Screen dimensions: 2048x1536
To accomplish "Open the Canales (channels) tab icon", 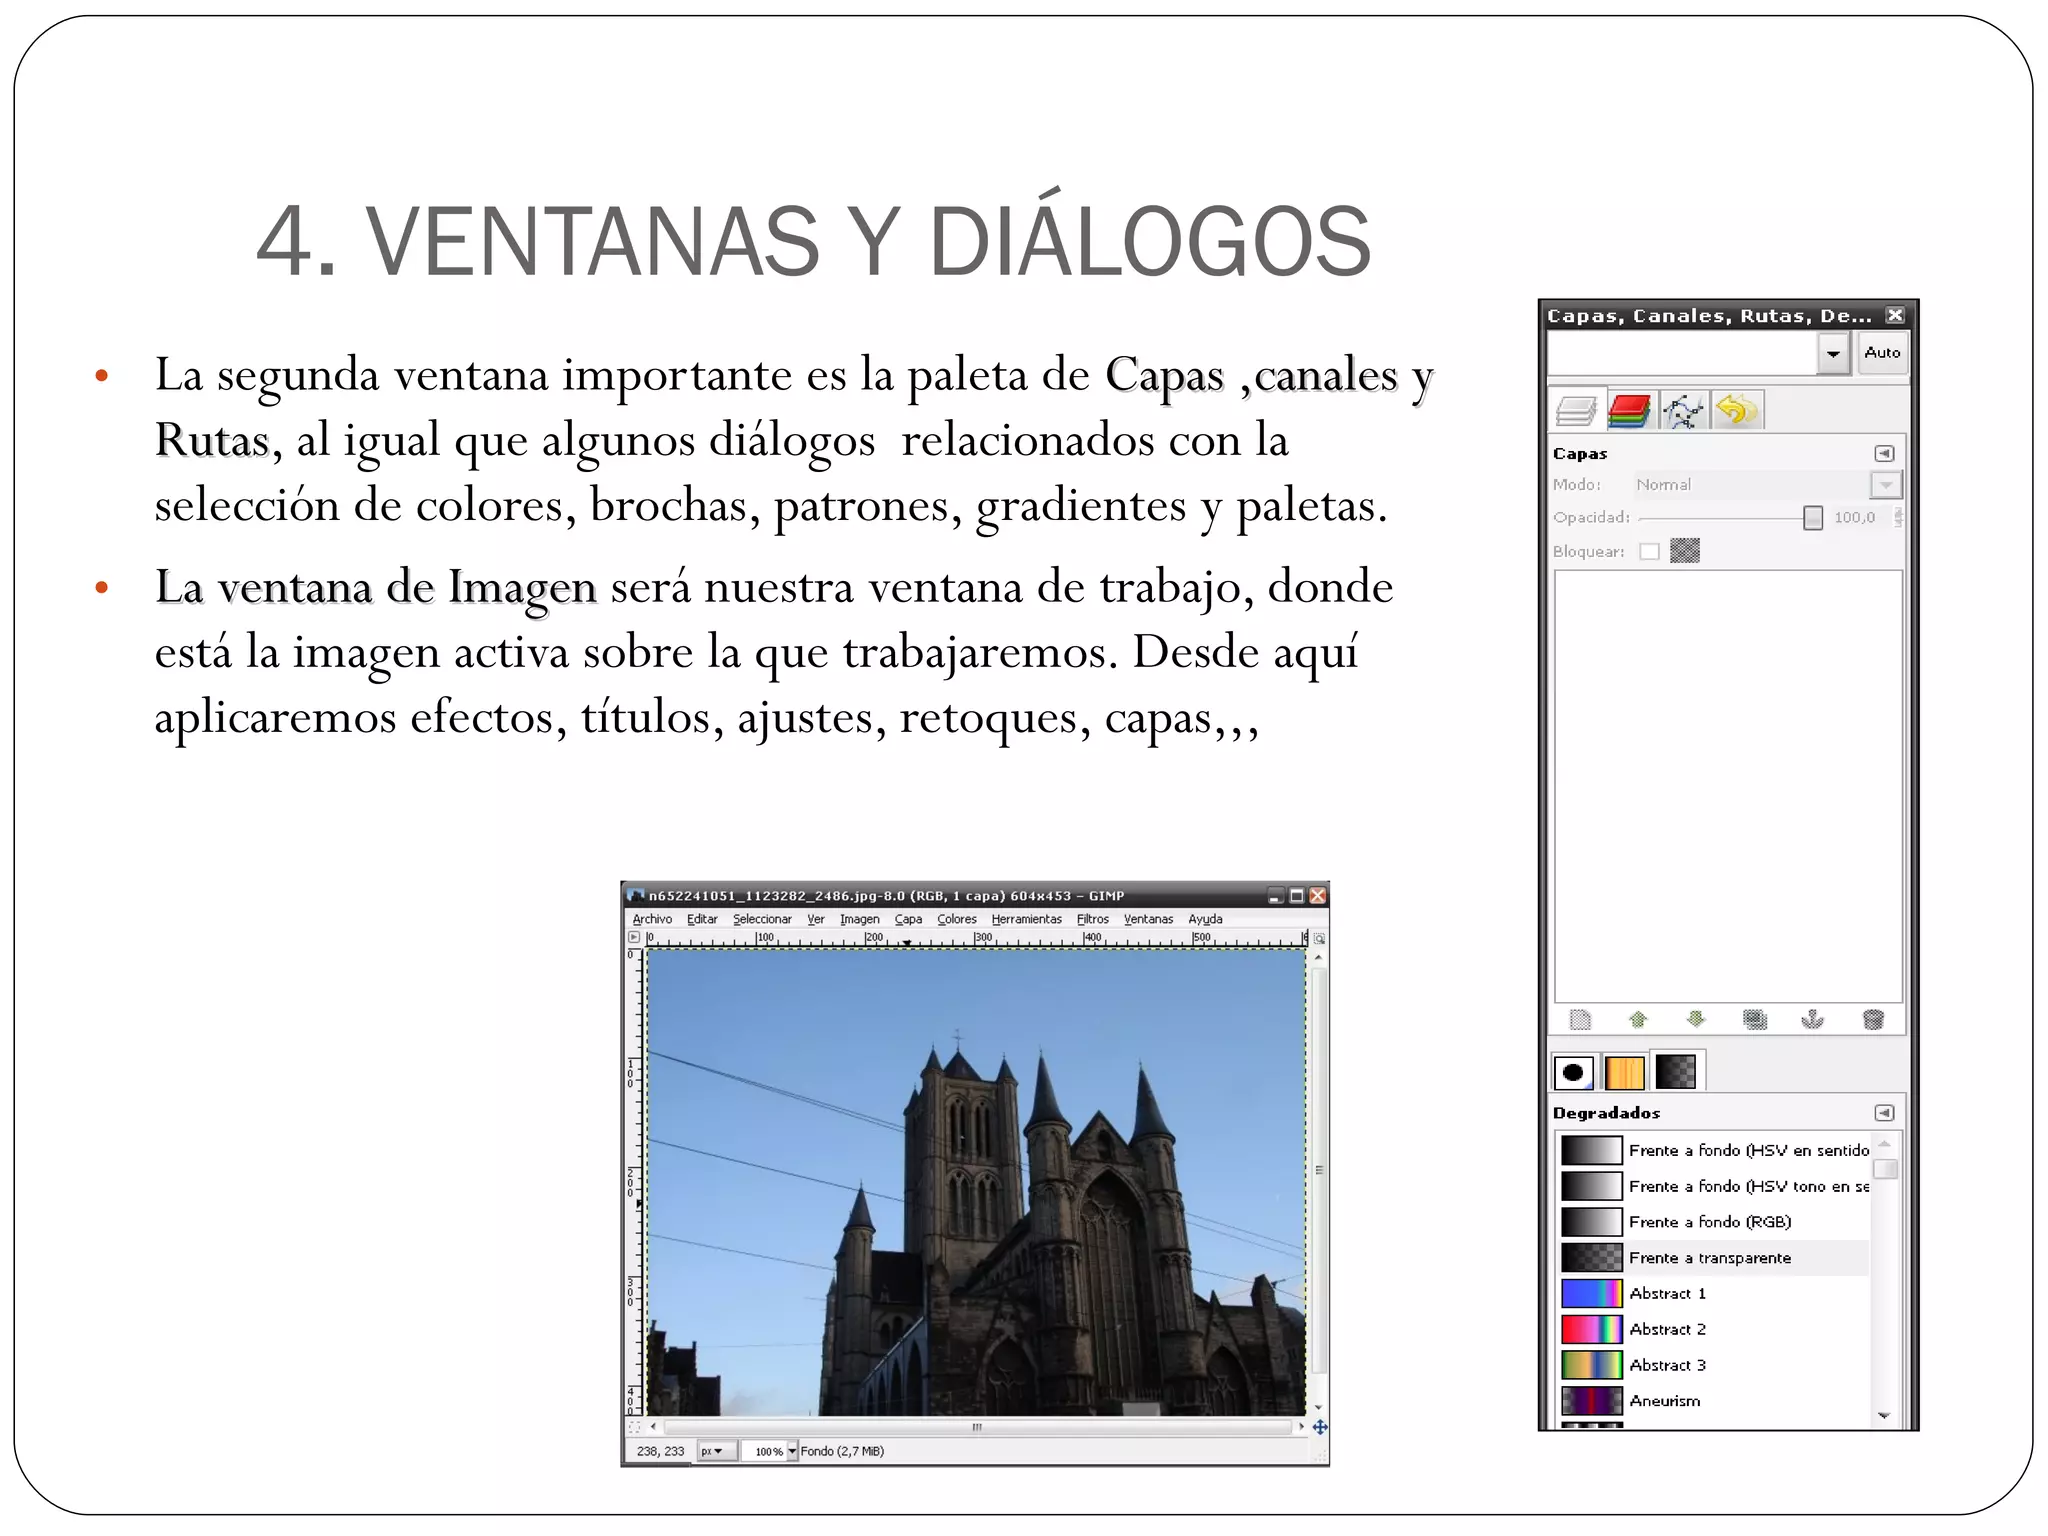I will [1629, 410].
